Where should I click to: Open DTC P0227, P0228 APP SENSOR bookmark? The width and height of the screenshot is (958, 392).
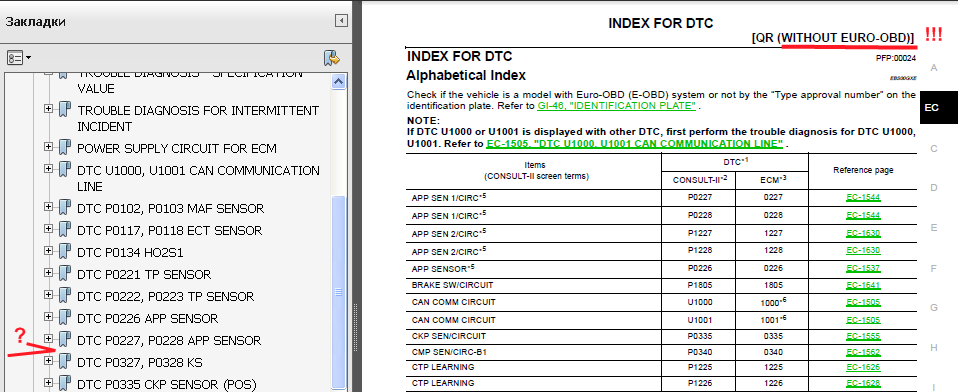[169, 341]
